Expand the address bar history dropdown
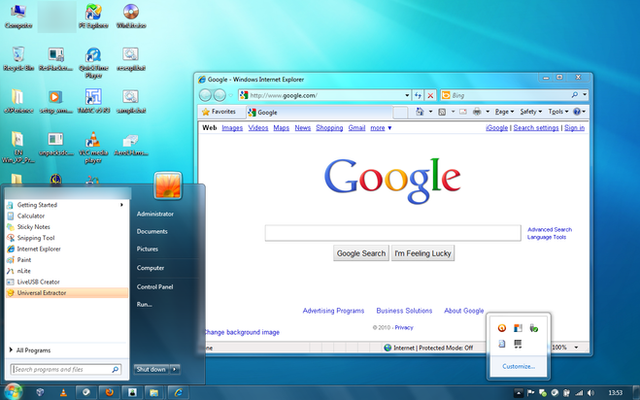Viewport: 640px width, 400px height. click(407, 96)
